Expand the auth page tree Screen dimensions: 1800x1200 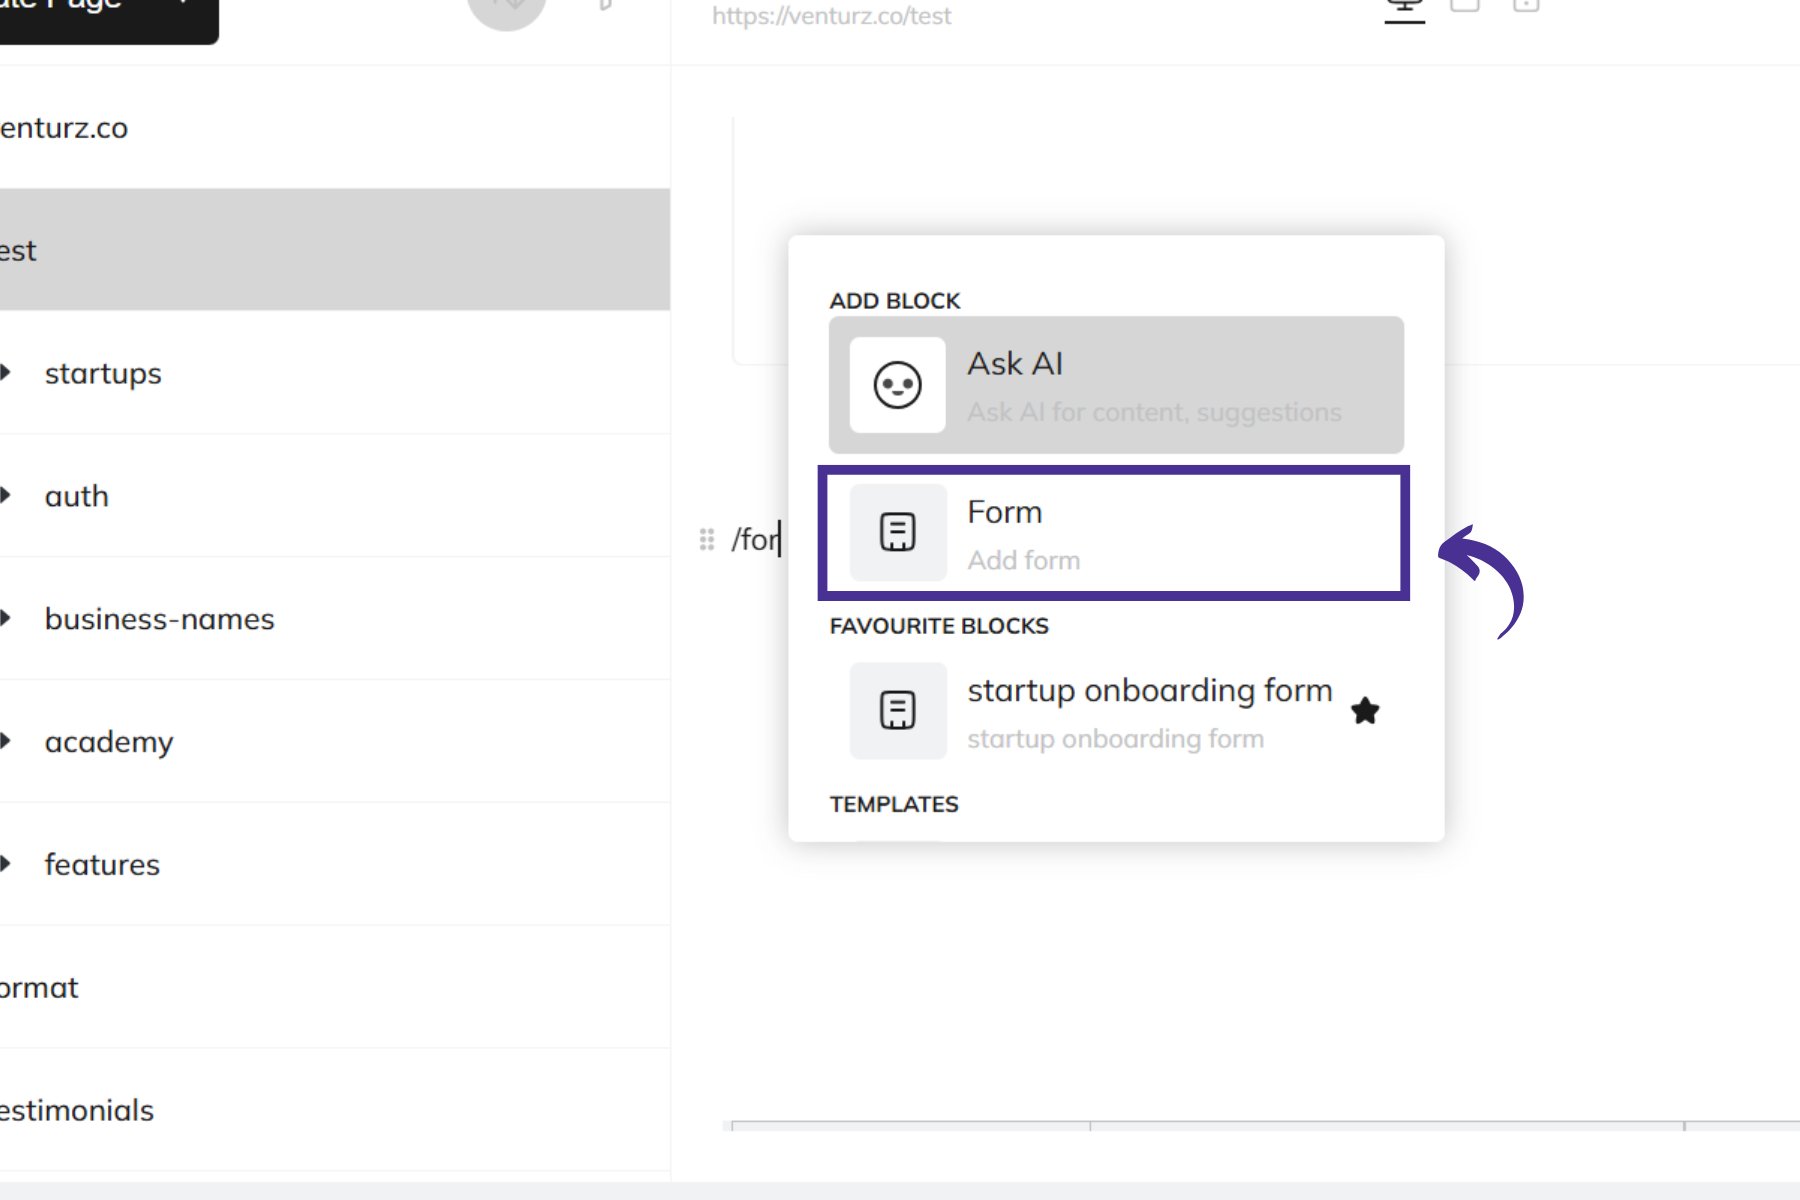coord(6,496)
